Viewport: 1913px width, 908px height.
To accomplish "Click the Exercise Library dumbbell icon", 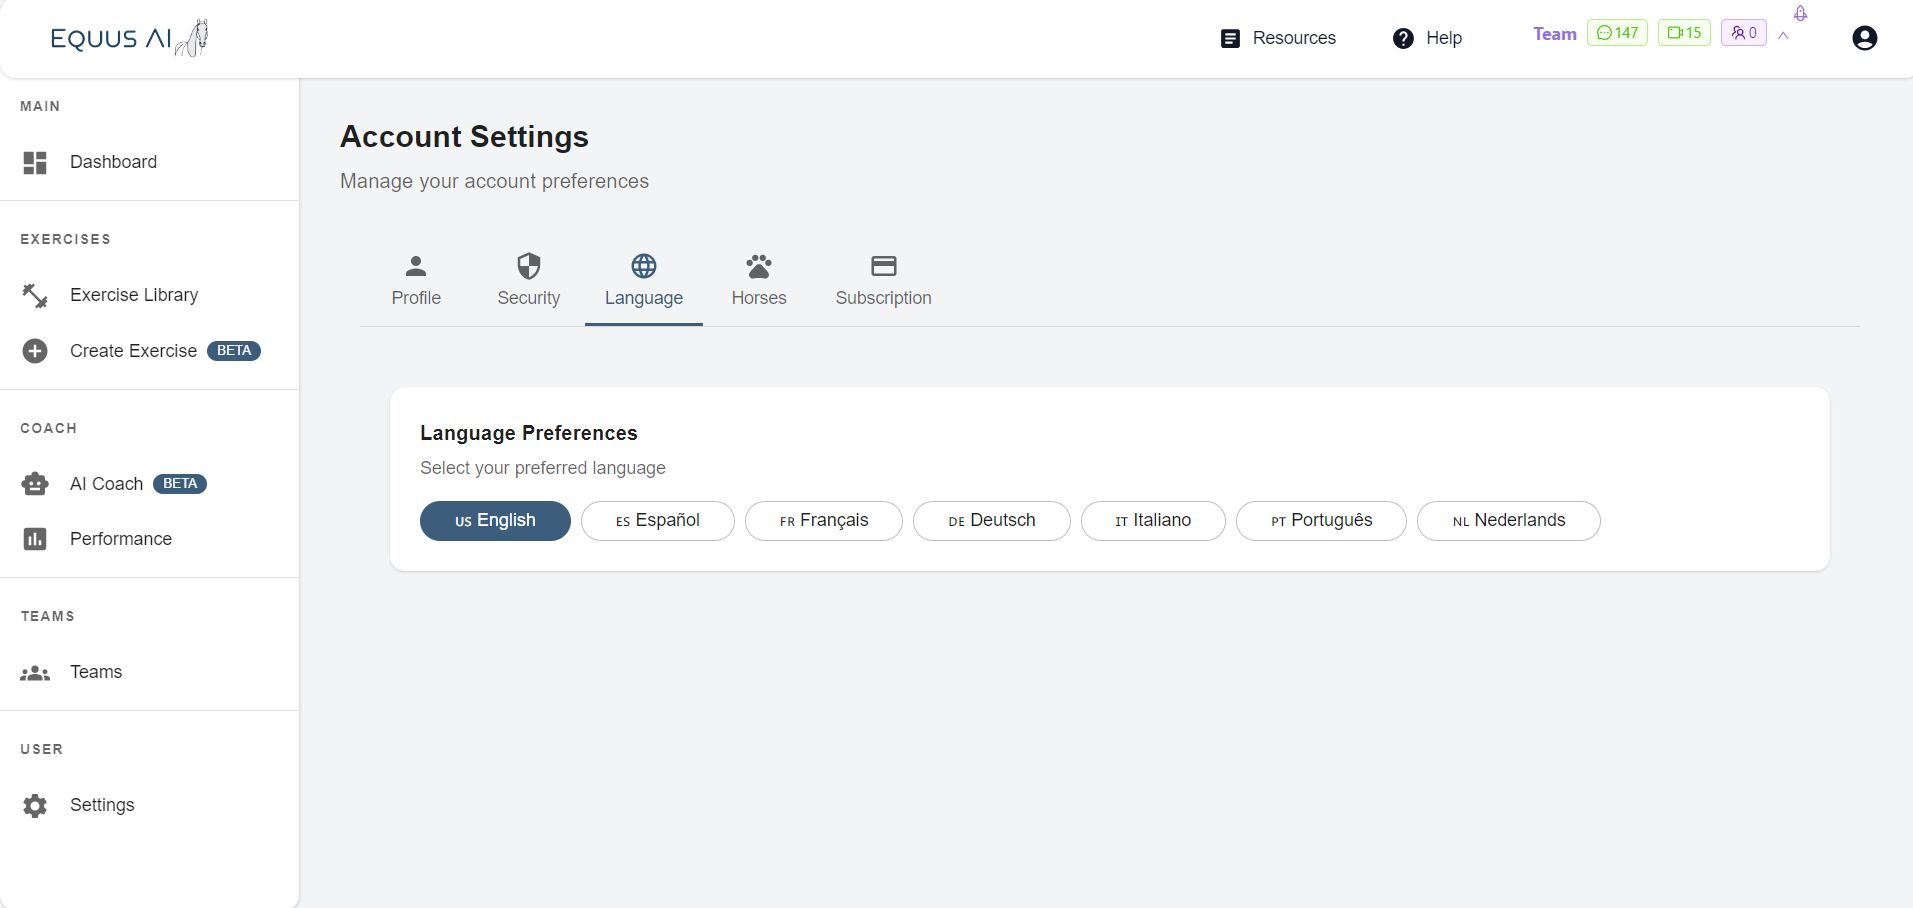I will (35, 295).
